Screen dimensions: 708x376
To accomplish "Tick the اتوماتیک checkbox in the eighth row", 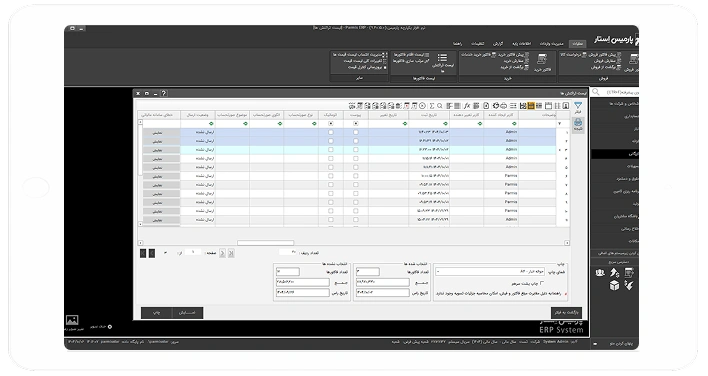I will click(x=331, y=194).
